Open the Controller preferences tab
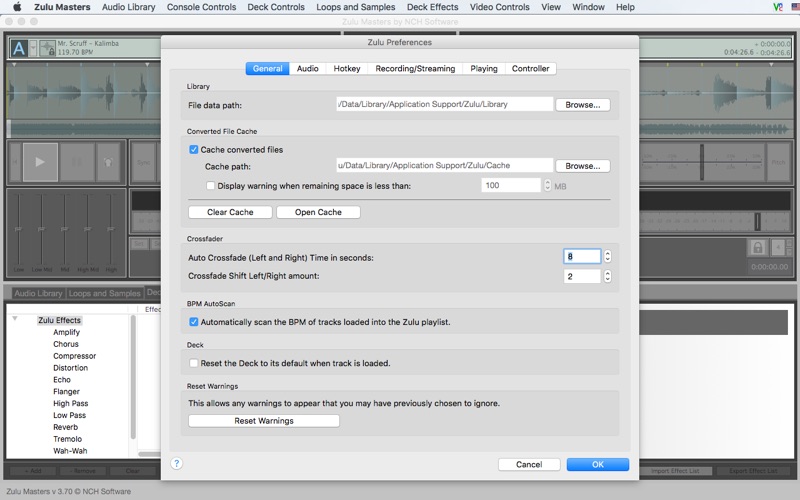The image size is (800, 500). 531,68
